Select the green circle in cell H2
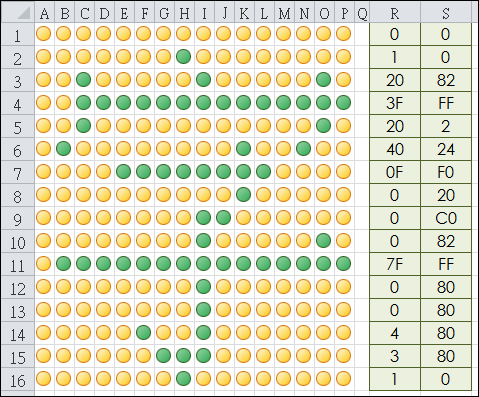Screen dimensions: 479x397 click(183, 57)
